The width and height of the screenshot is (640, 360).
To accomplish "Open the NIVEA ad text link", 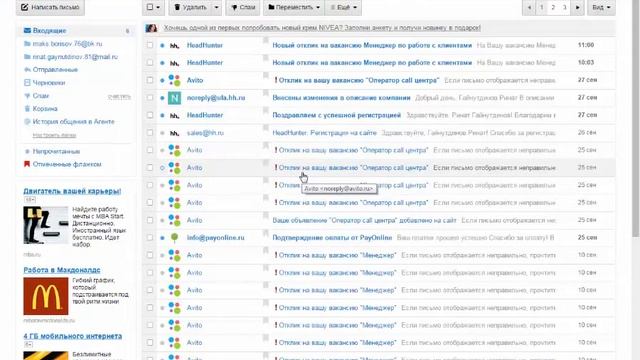I will (322, 28).
